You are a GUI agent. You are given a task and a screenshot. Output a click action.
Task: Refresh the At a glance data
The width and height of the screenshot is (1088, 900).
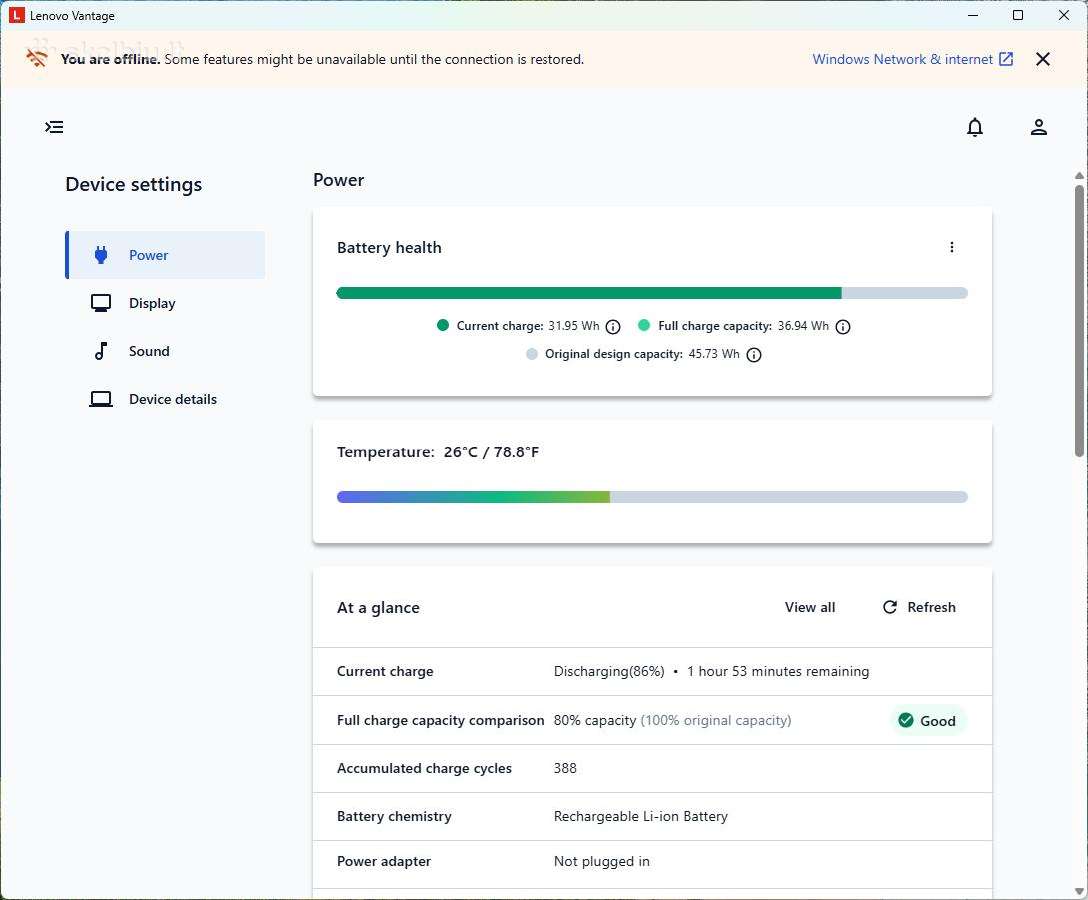coord(919,607)
